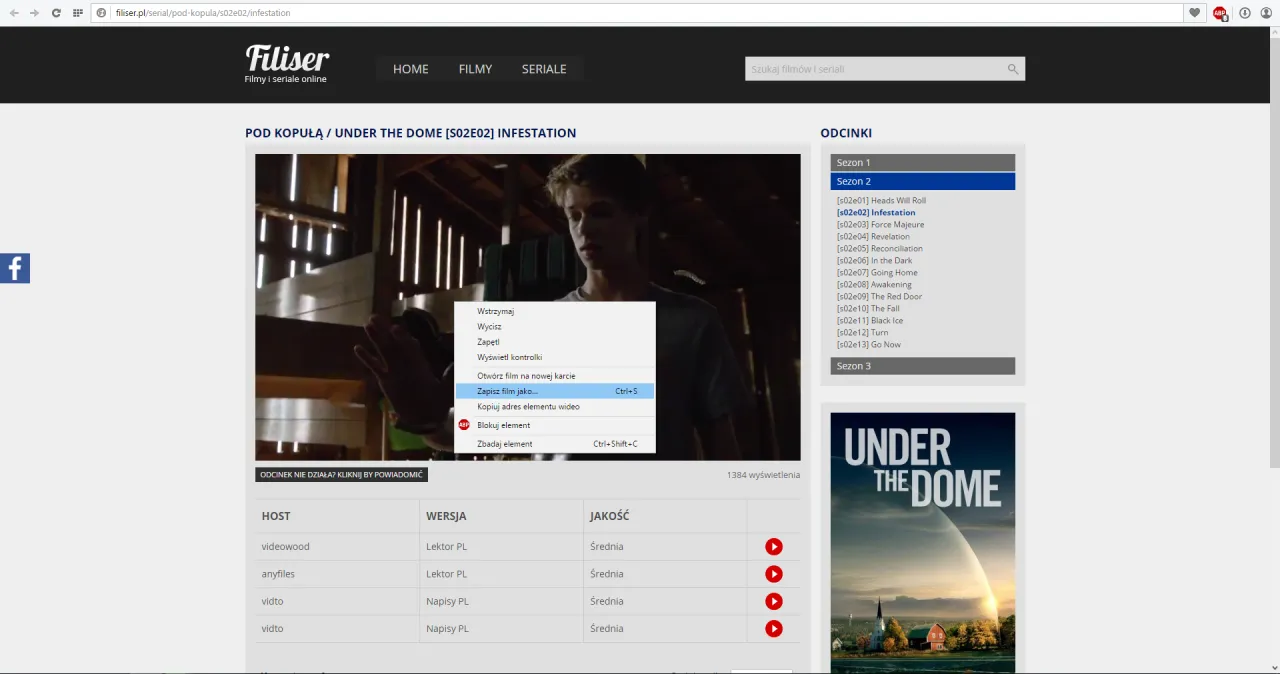Open episode [s02e11] Black Ice
Image resolution: width=1280 pixels, height=674 pixels.
pos(870,321)
